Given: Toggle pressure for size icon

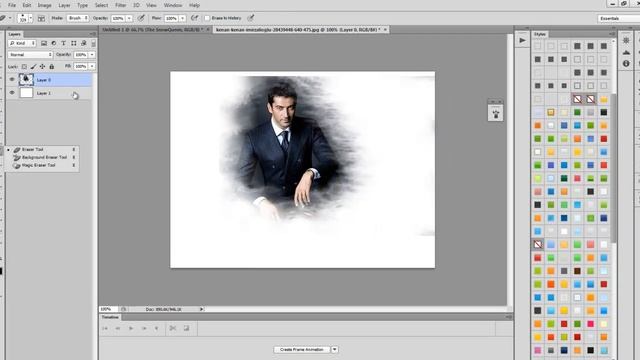Looking at the screenshot, I should point(251,18).
